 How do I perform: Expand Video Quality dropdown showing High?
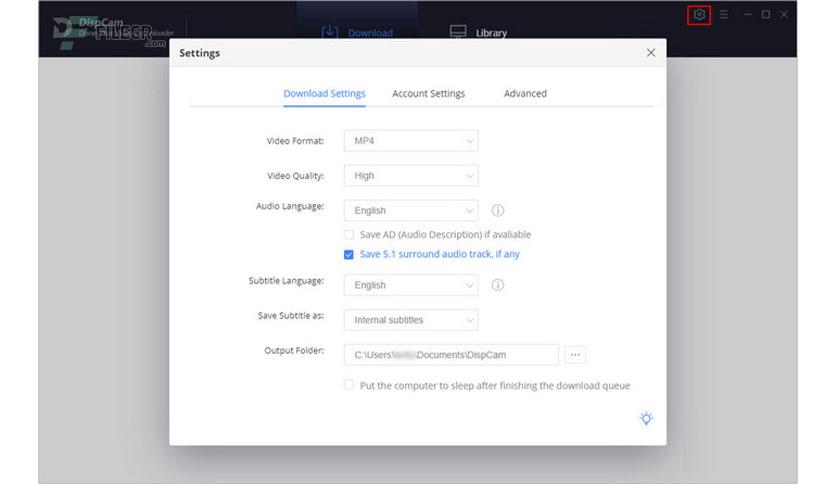pyautogui.click(x=411, y=175)
